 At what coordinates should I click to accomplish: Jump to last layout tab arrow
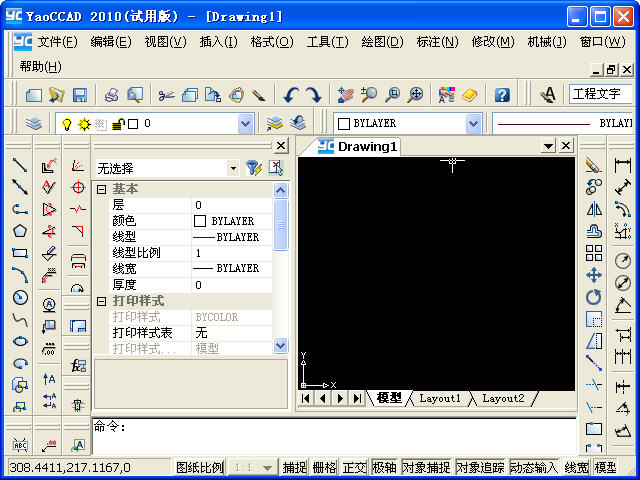pyautogui.click(x=358, y=398)
